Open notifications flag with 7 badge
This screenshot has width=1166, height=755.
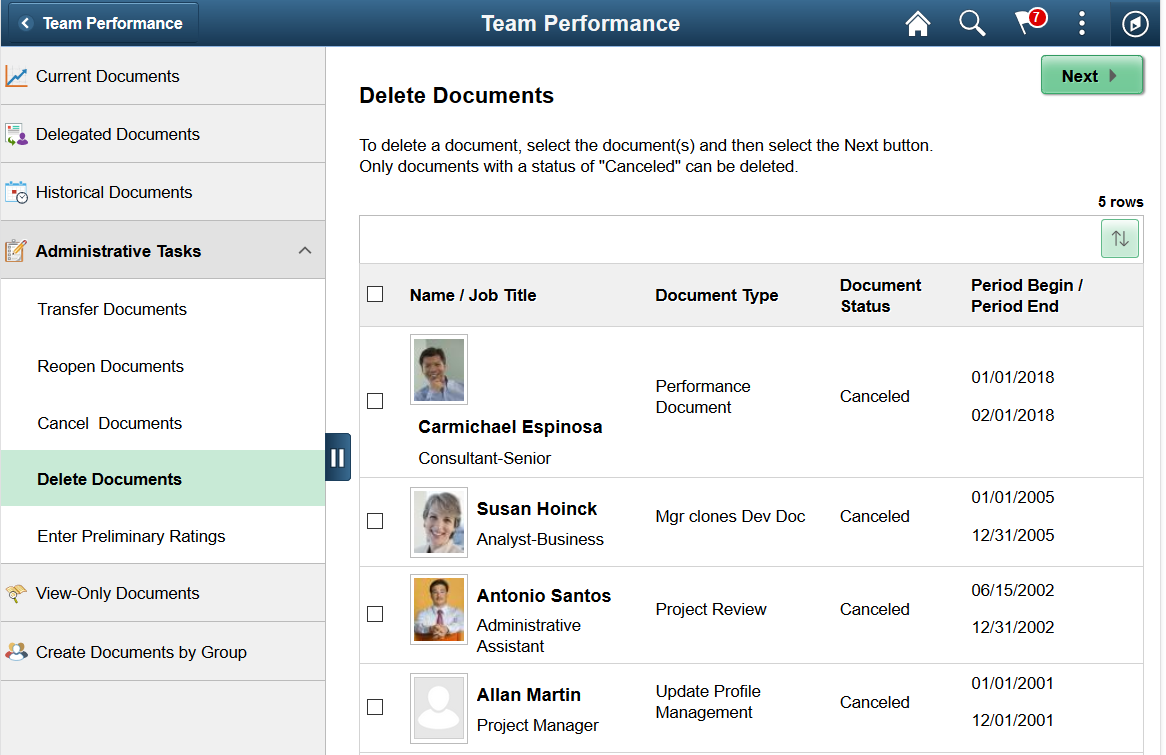[x=1031, y=22]
